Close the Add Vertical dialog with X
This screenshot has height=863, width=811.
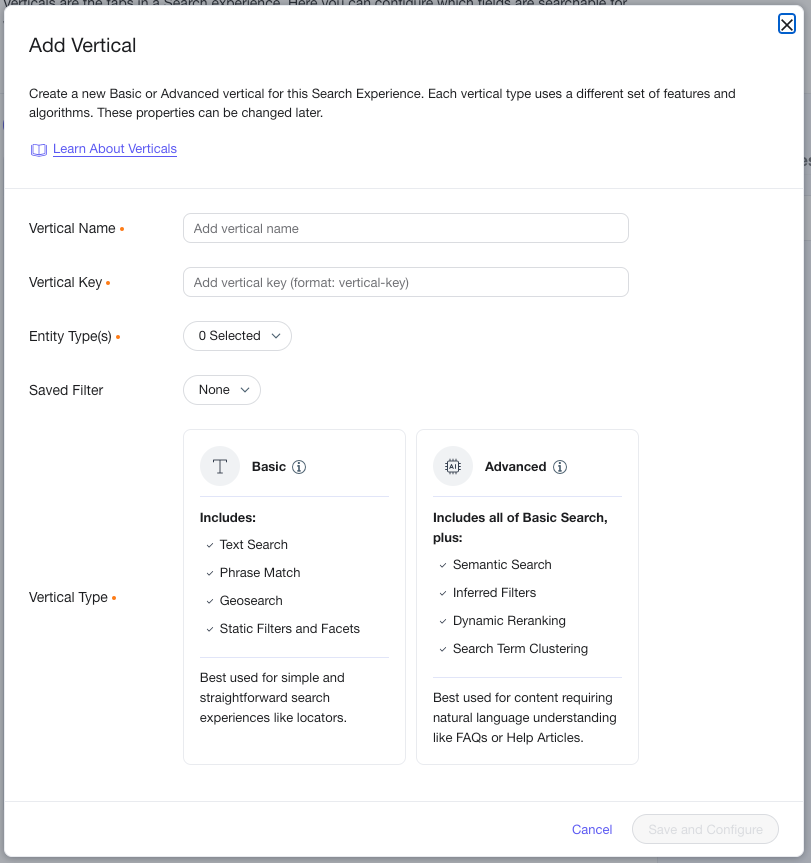click(x=786, y=24)
